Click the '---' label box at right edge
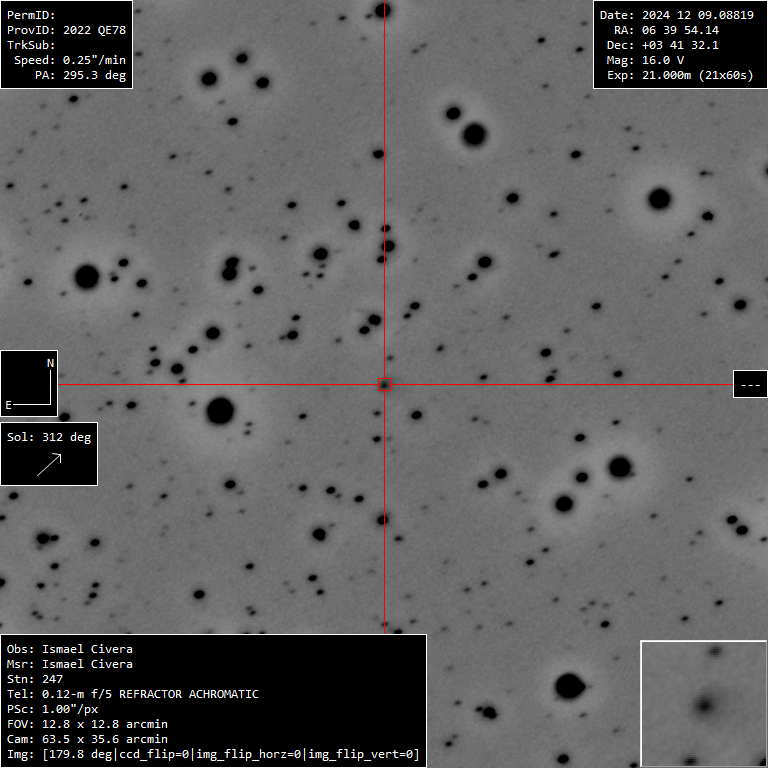 click(750, 384)
